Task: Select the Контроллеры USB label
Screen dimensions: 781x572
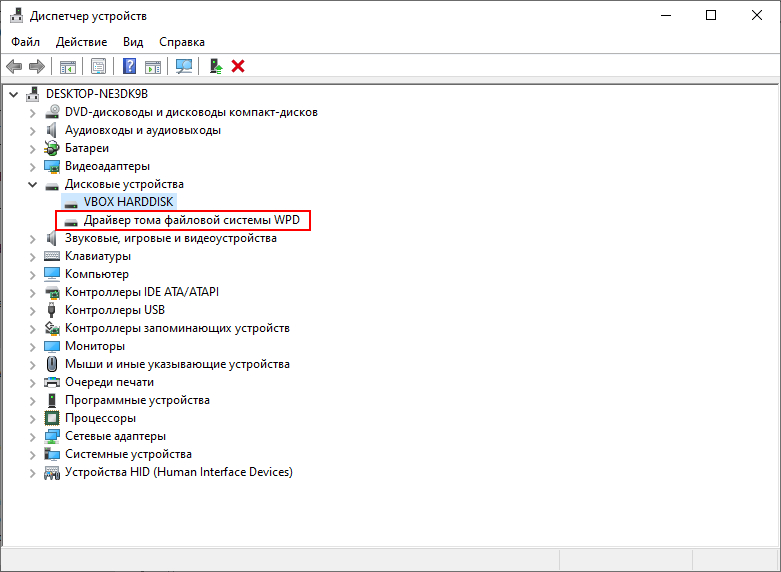Action: pyautogui.click(x=115, y=310)
